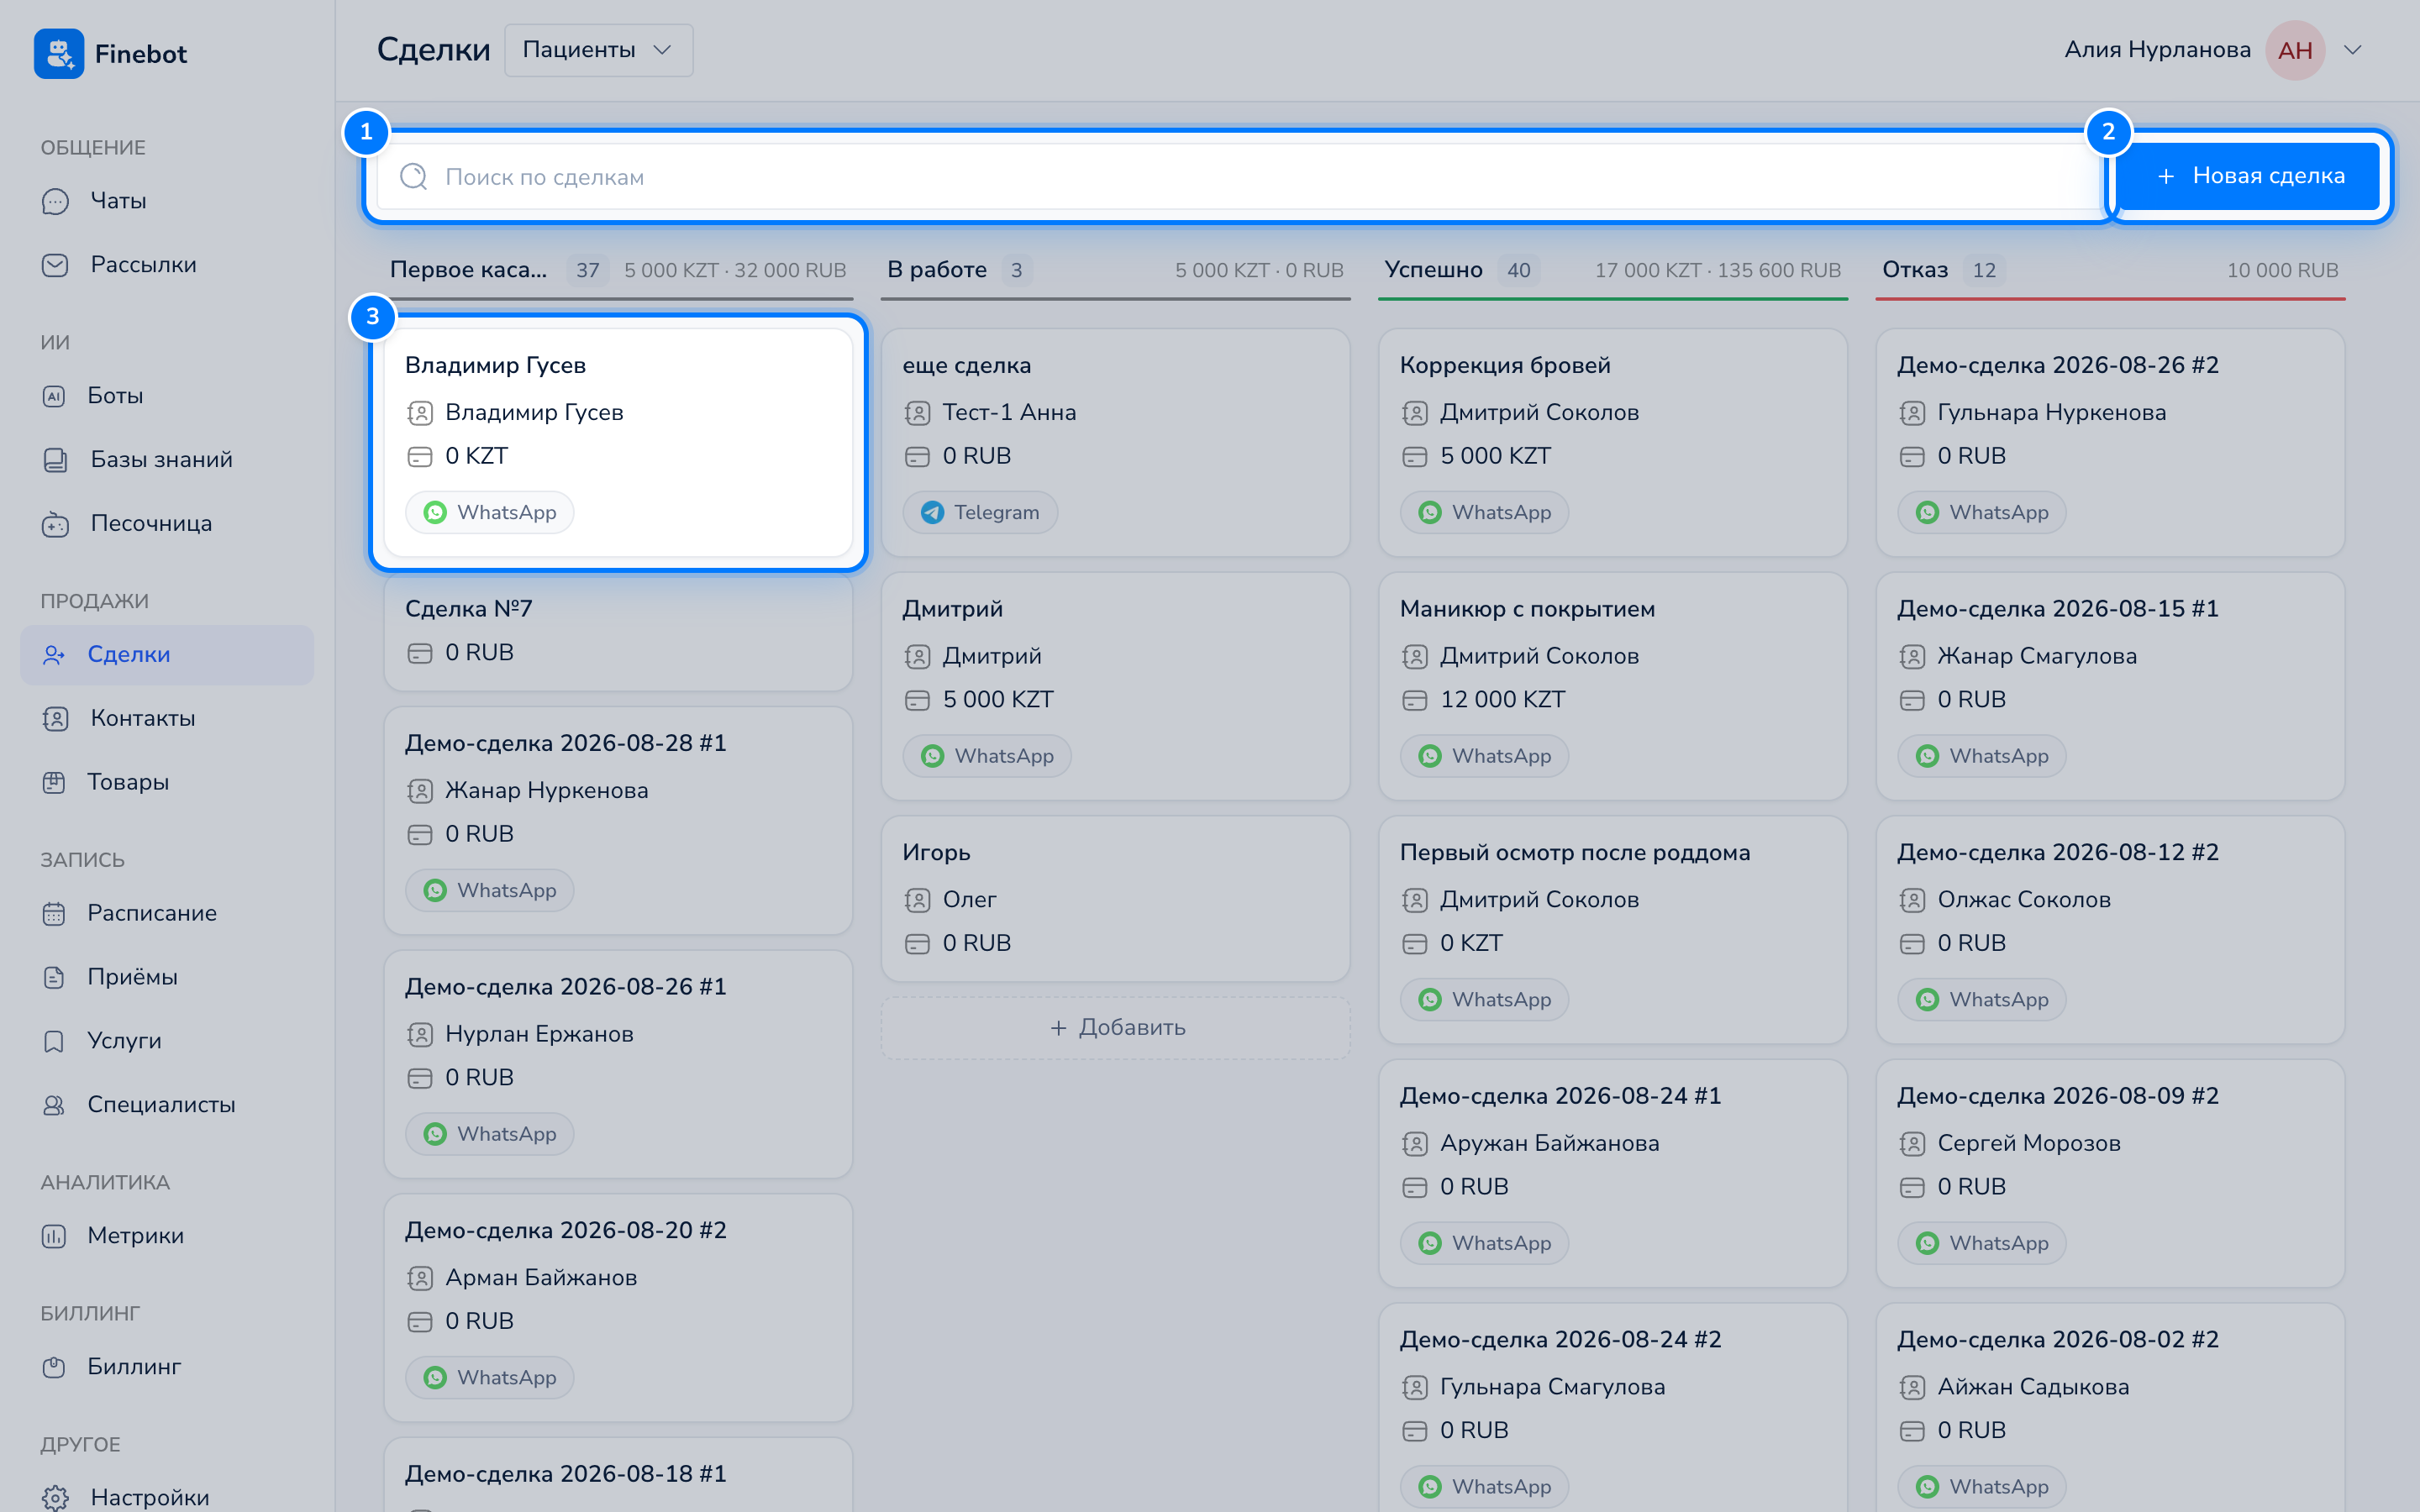Click the Finebot logo icon

[59, 54]
